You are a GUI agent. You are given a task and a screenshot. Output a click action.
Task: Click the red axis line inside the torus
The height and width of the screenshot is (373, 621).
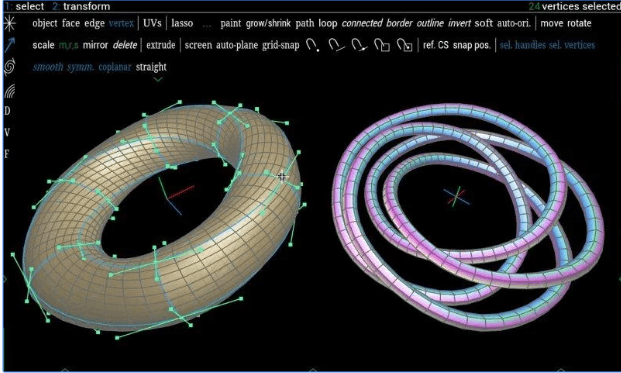(181, 192)
